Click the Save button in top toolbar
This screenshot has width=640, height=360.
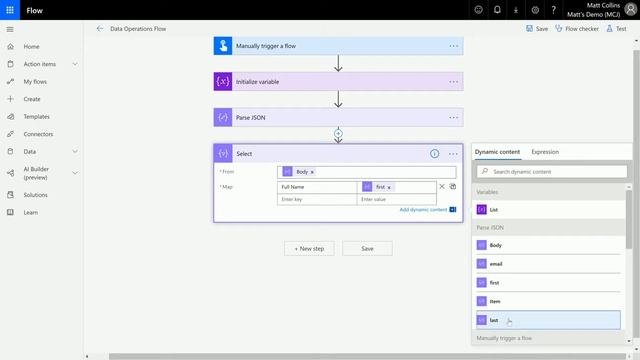[x=537, y=29]
